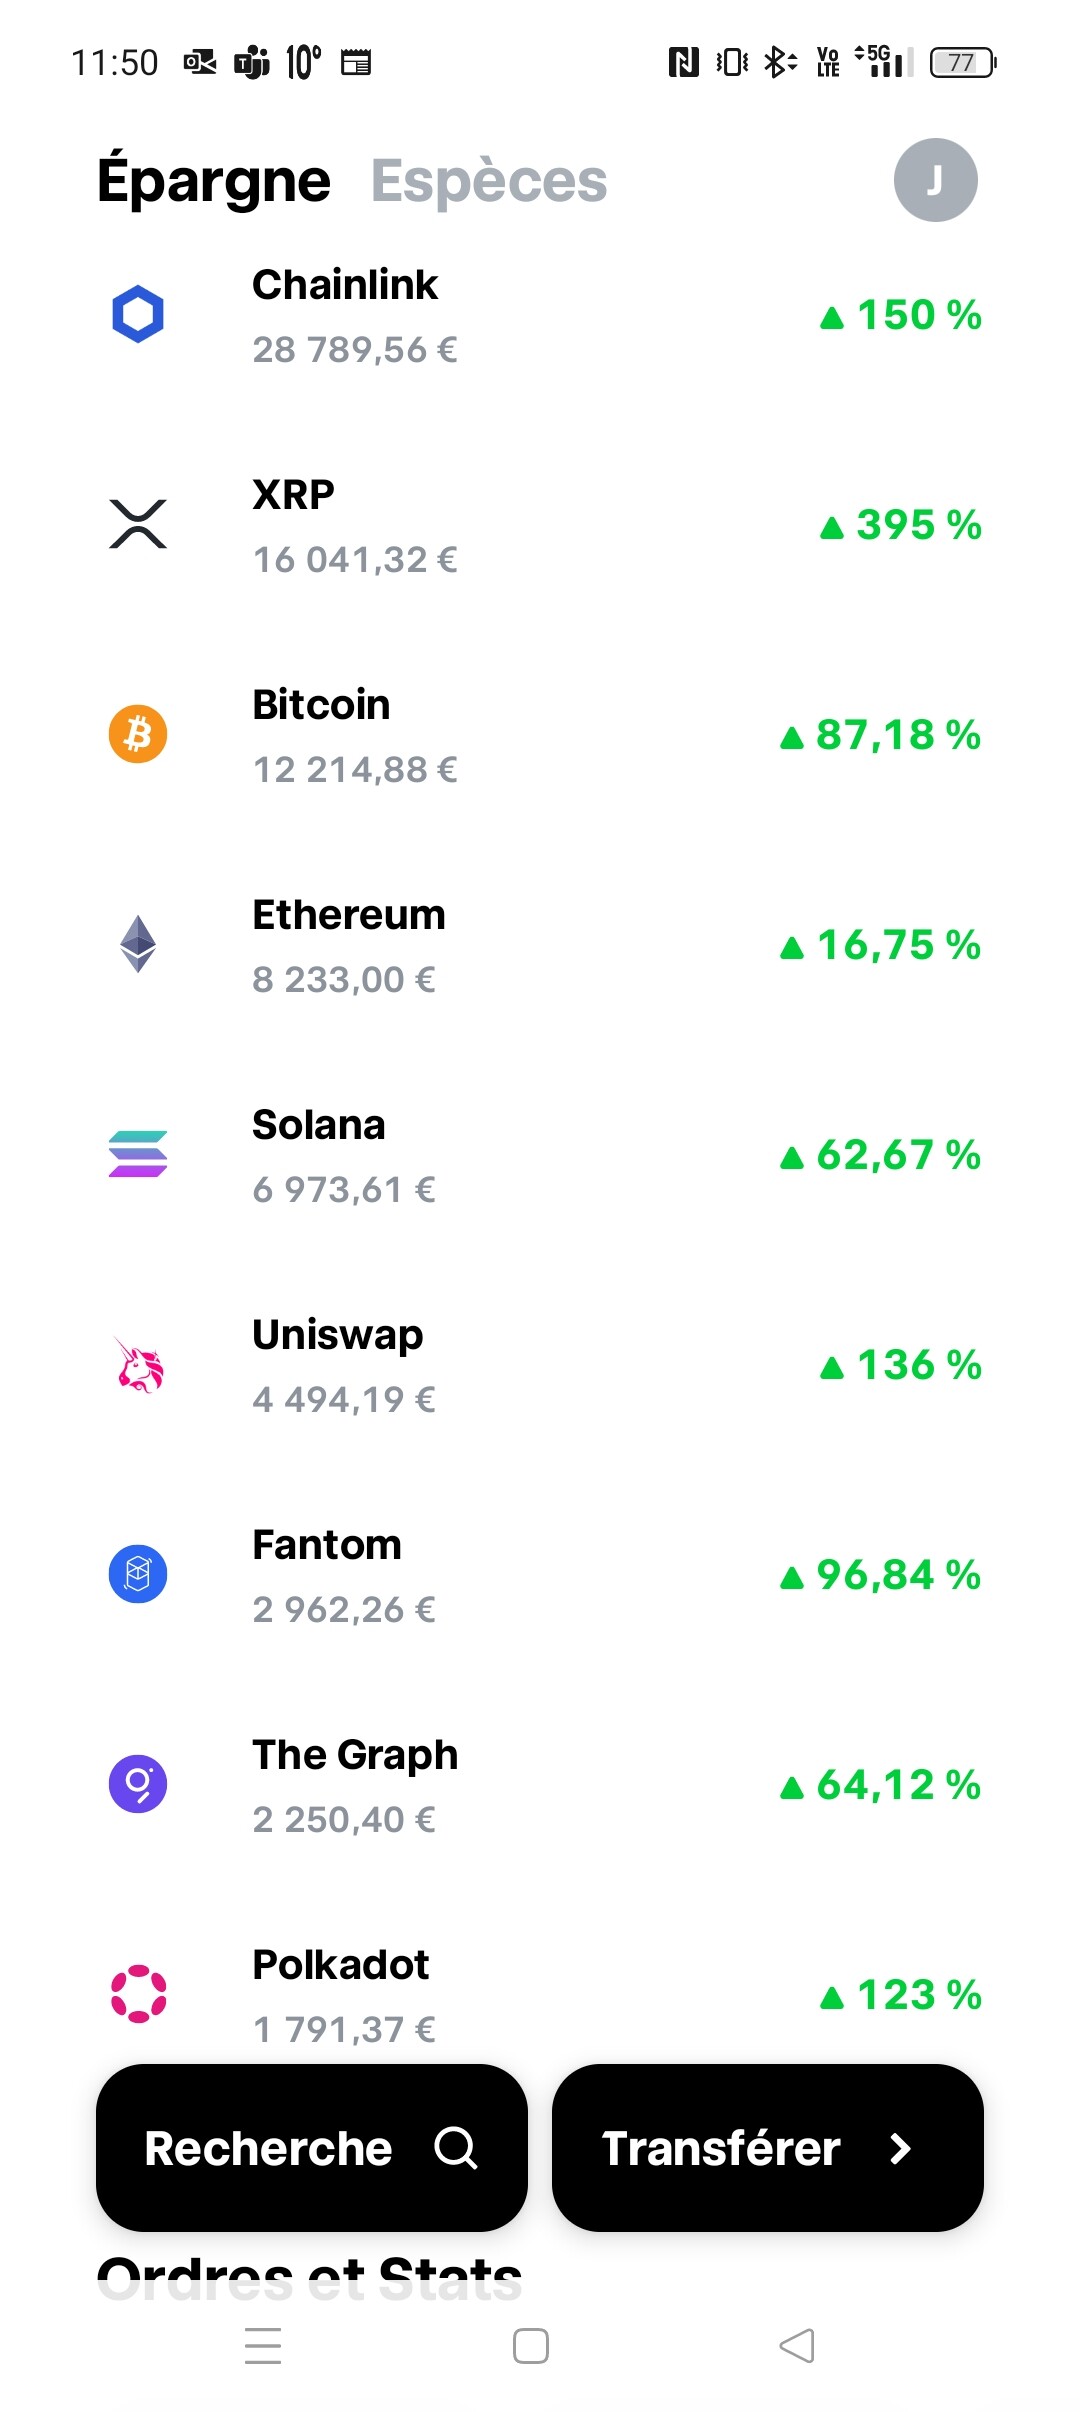The width and height of the screenshot is (1080, 2412).
Task: Tap the Polkadot pink dots icon
Action: click(x=138, y=1994)
